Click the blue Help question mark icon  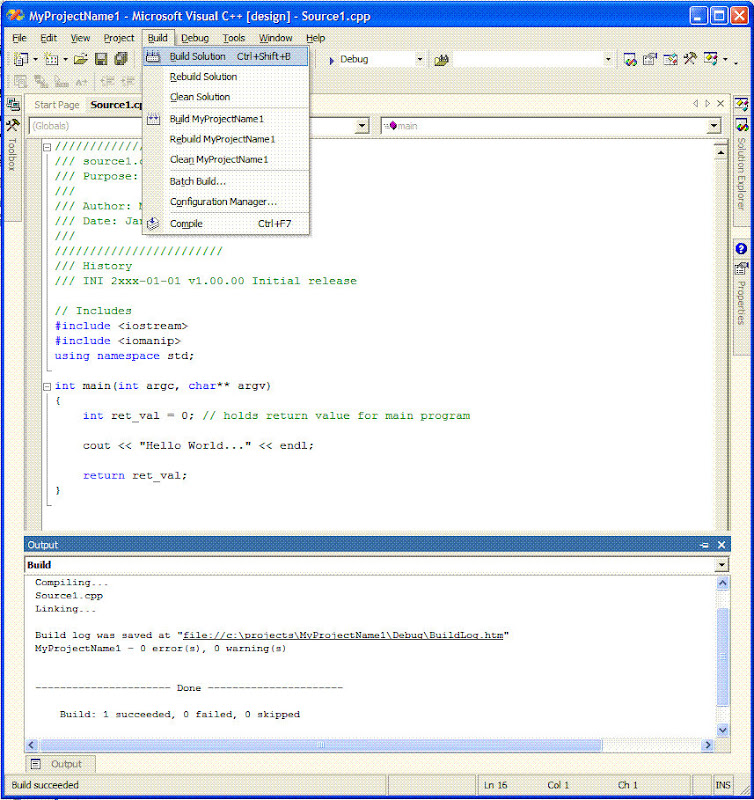[x=741, y=249]
